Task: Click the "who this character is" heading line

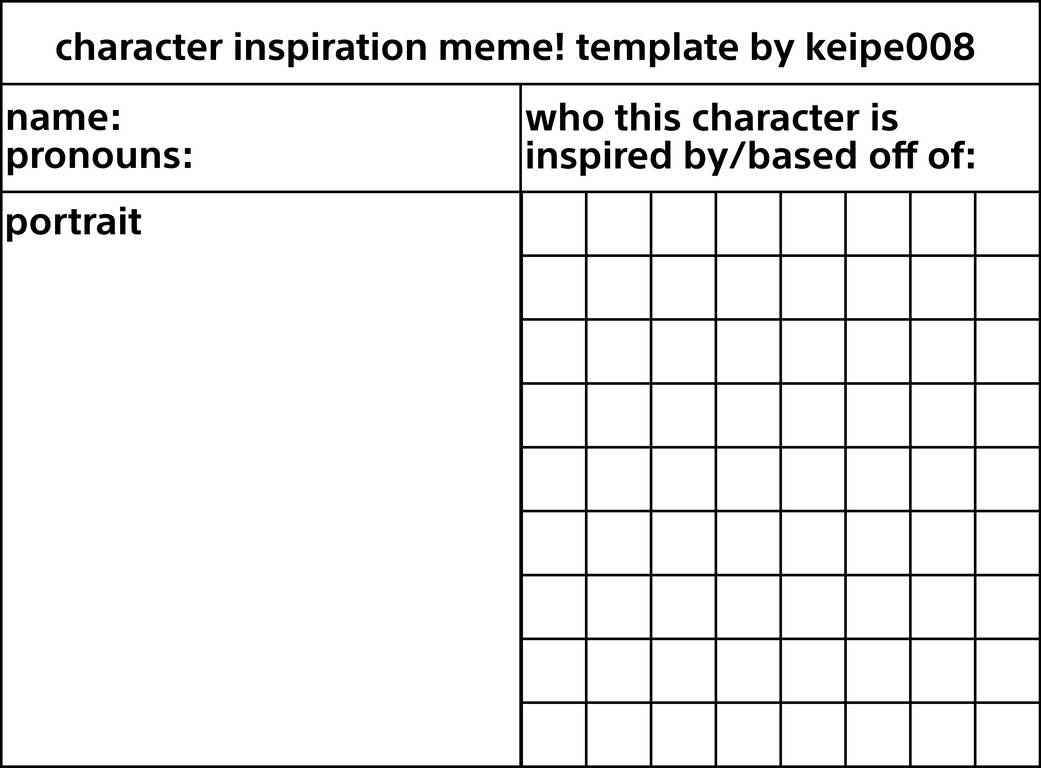Action: pos(711,119)
